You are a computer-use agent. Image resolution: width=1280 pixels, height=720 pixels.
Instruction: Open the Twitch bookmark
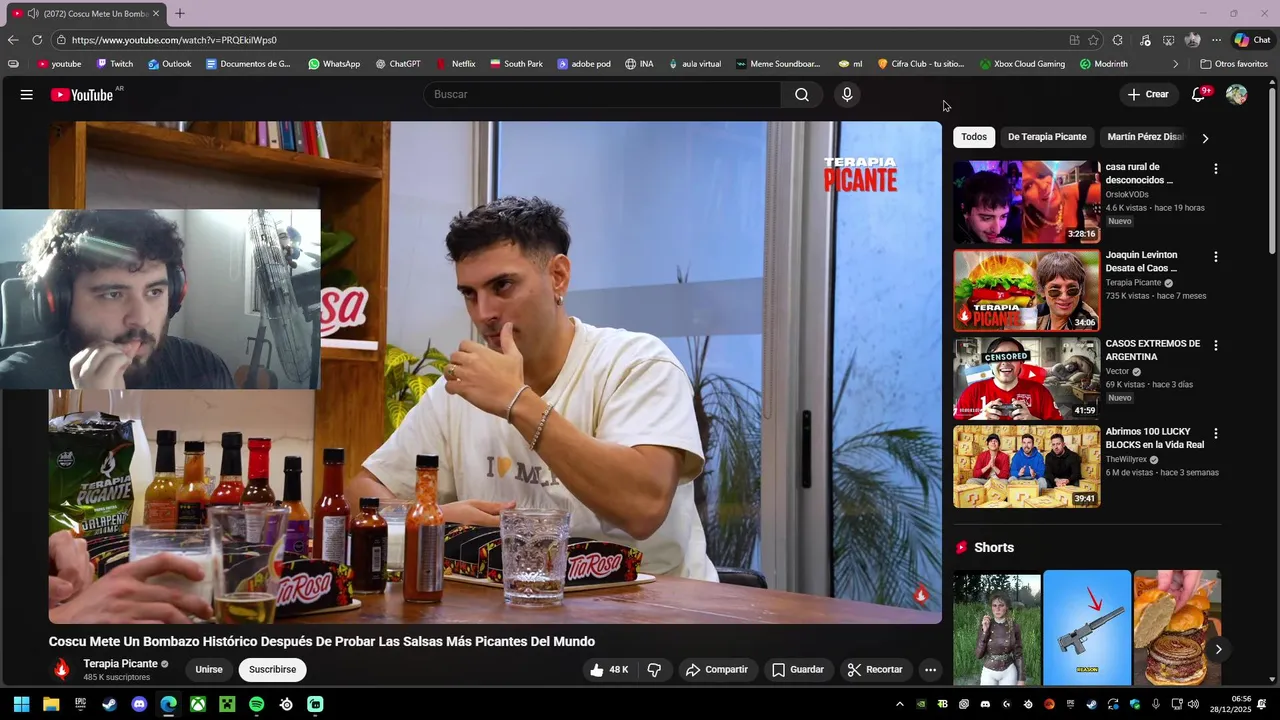[x=114, y=64]
